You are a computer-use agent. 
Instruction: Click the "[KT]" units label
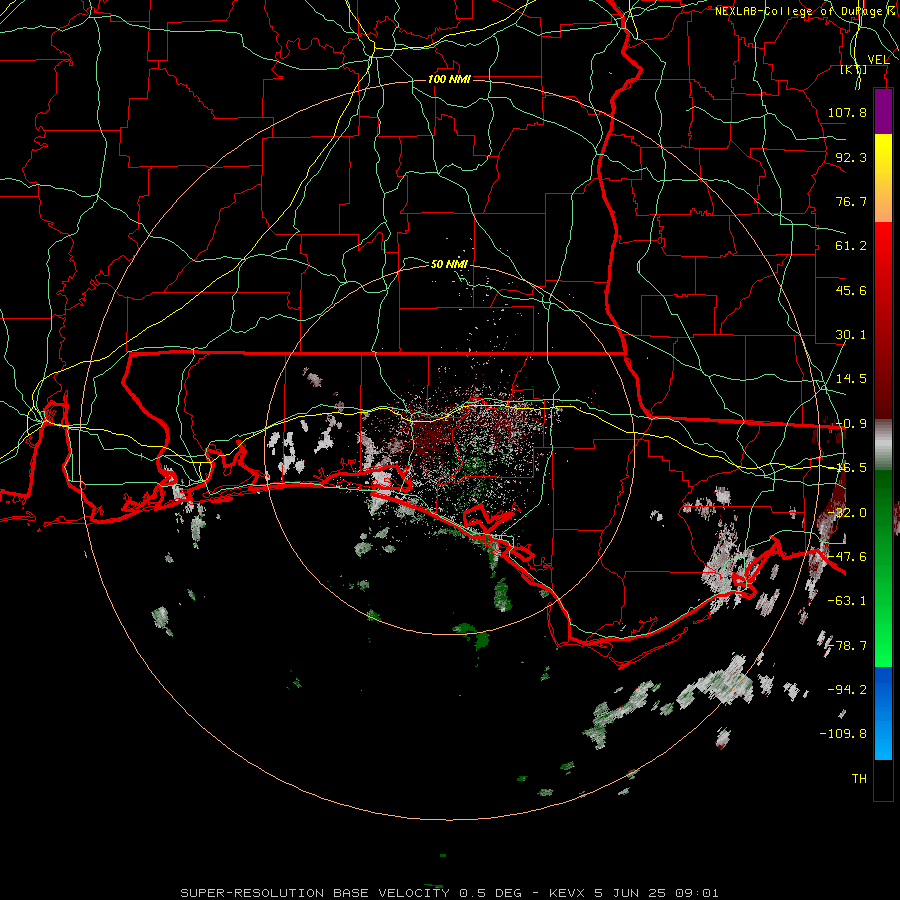point(854,69)
